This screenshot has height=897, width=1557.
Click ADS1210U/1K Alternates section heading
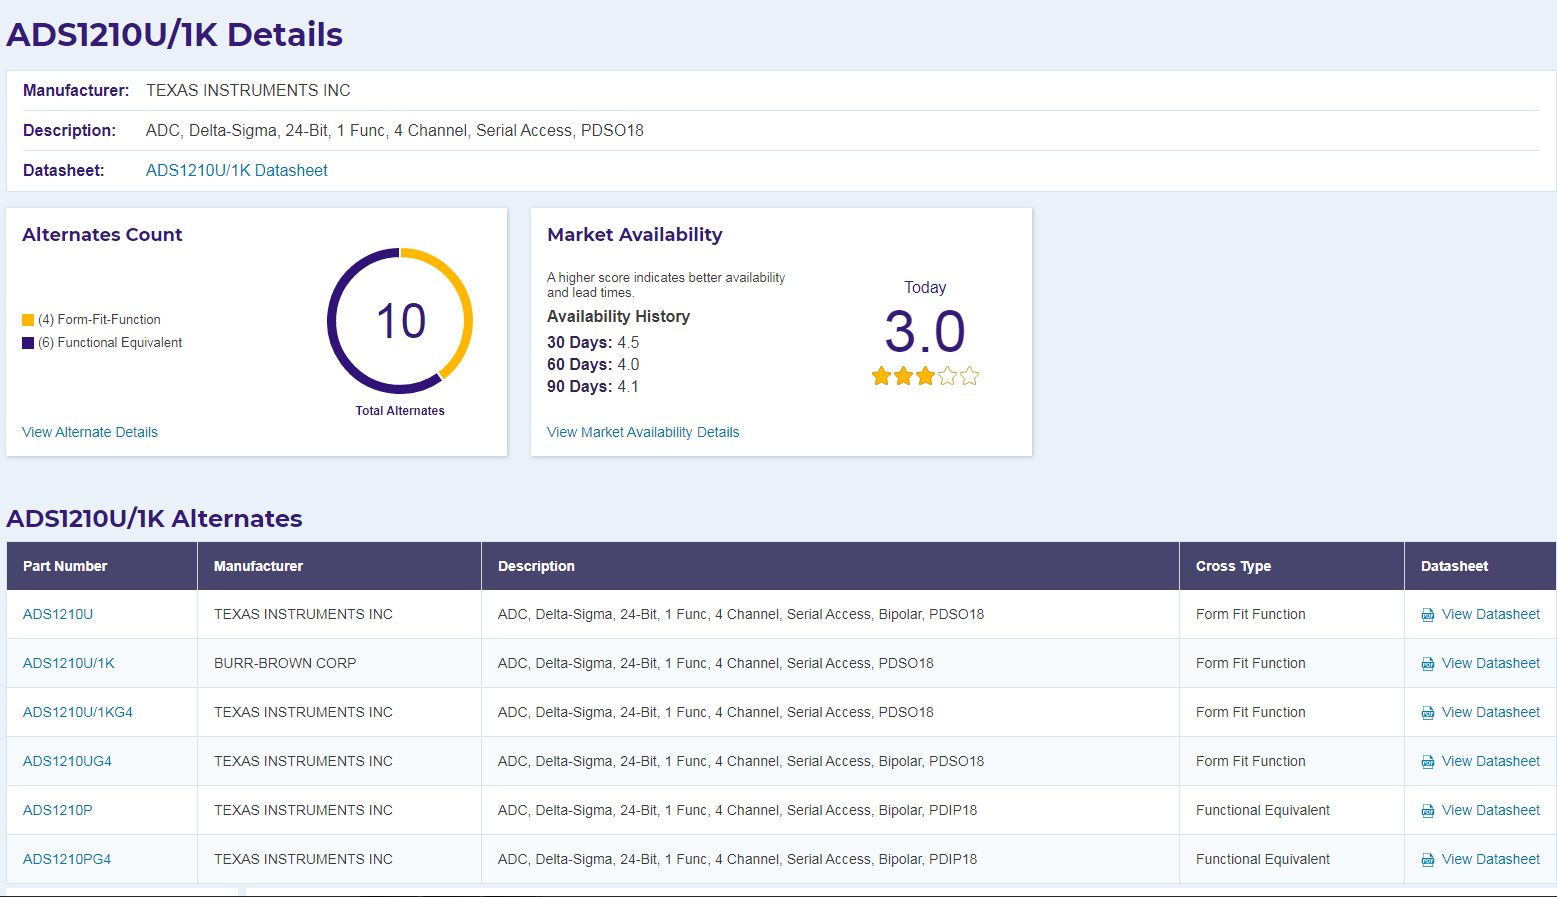click(155, 518)
